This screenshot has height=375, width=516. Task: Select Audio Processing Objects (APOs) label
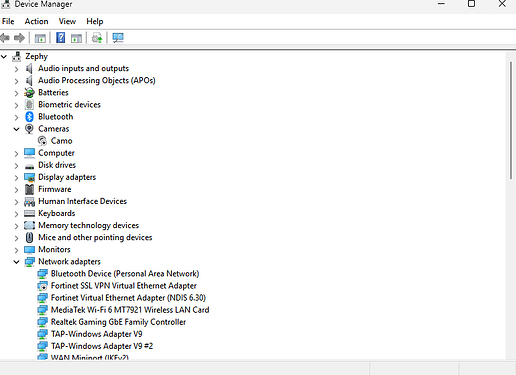tap(97, 81)
